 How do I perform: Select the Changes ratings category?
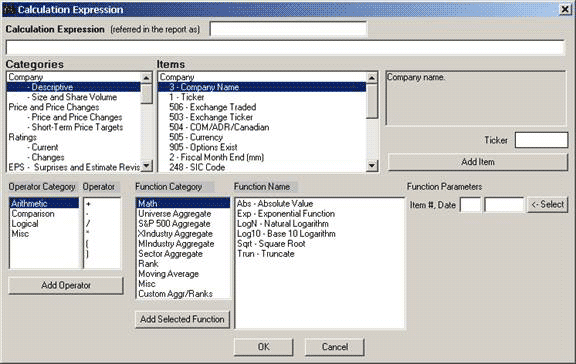[x=73, y=157]
